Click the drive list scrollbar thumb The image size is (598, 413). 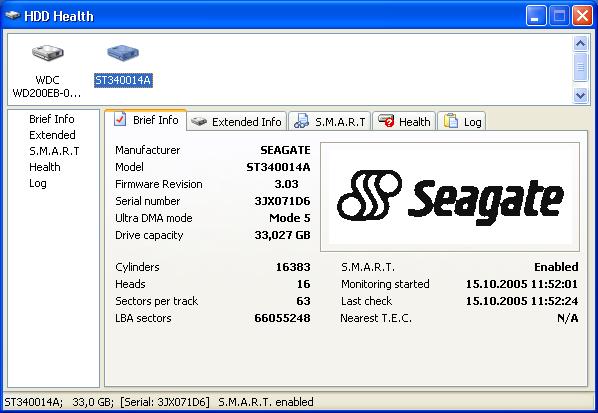point(580,67)
